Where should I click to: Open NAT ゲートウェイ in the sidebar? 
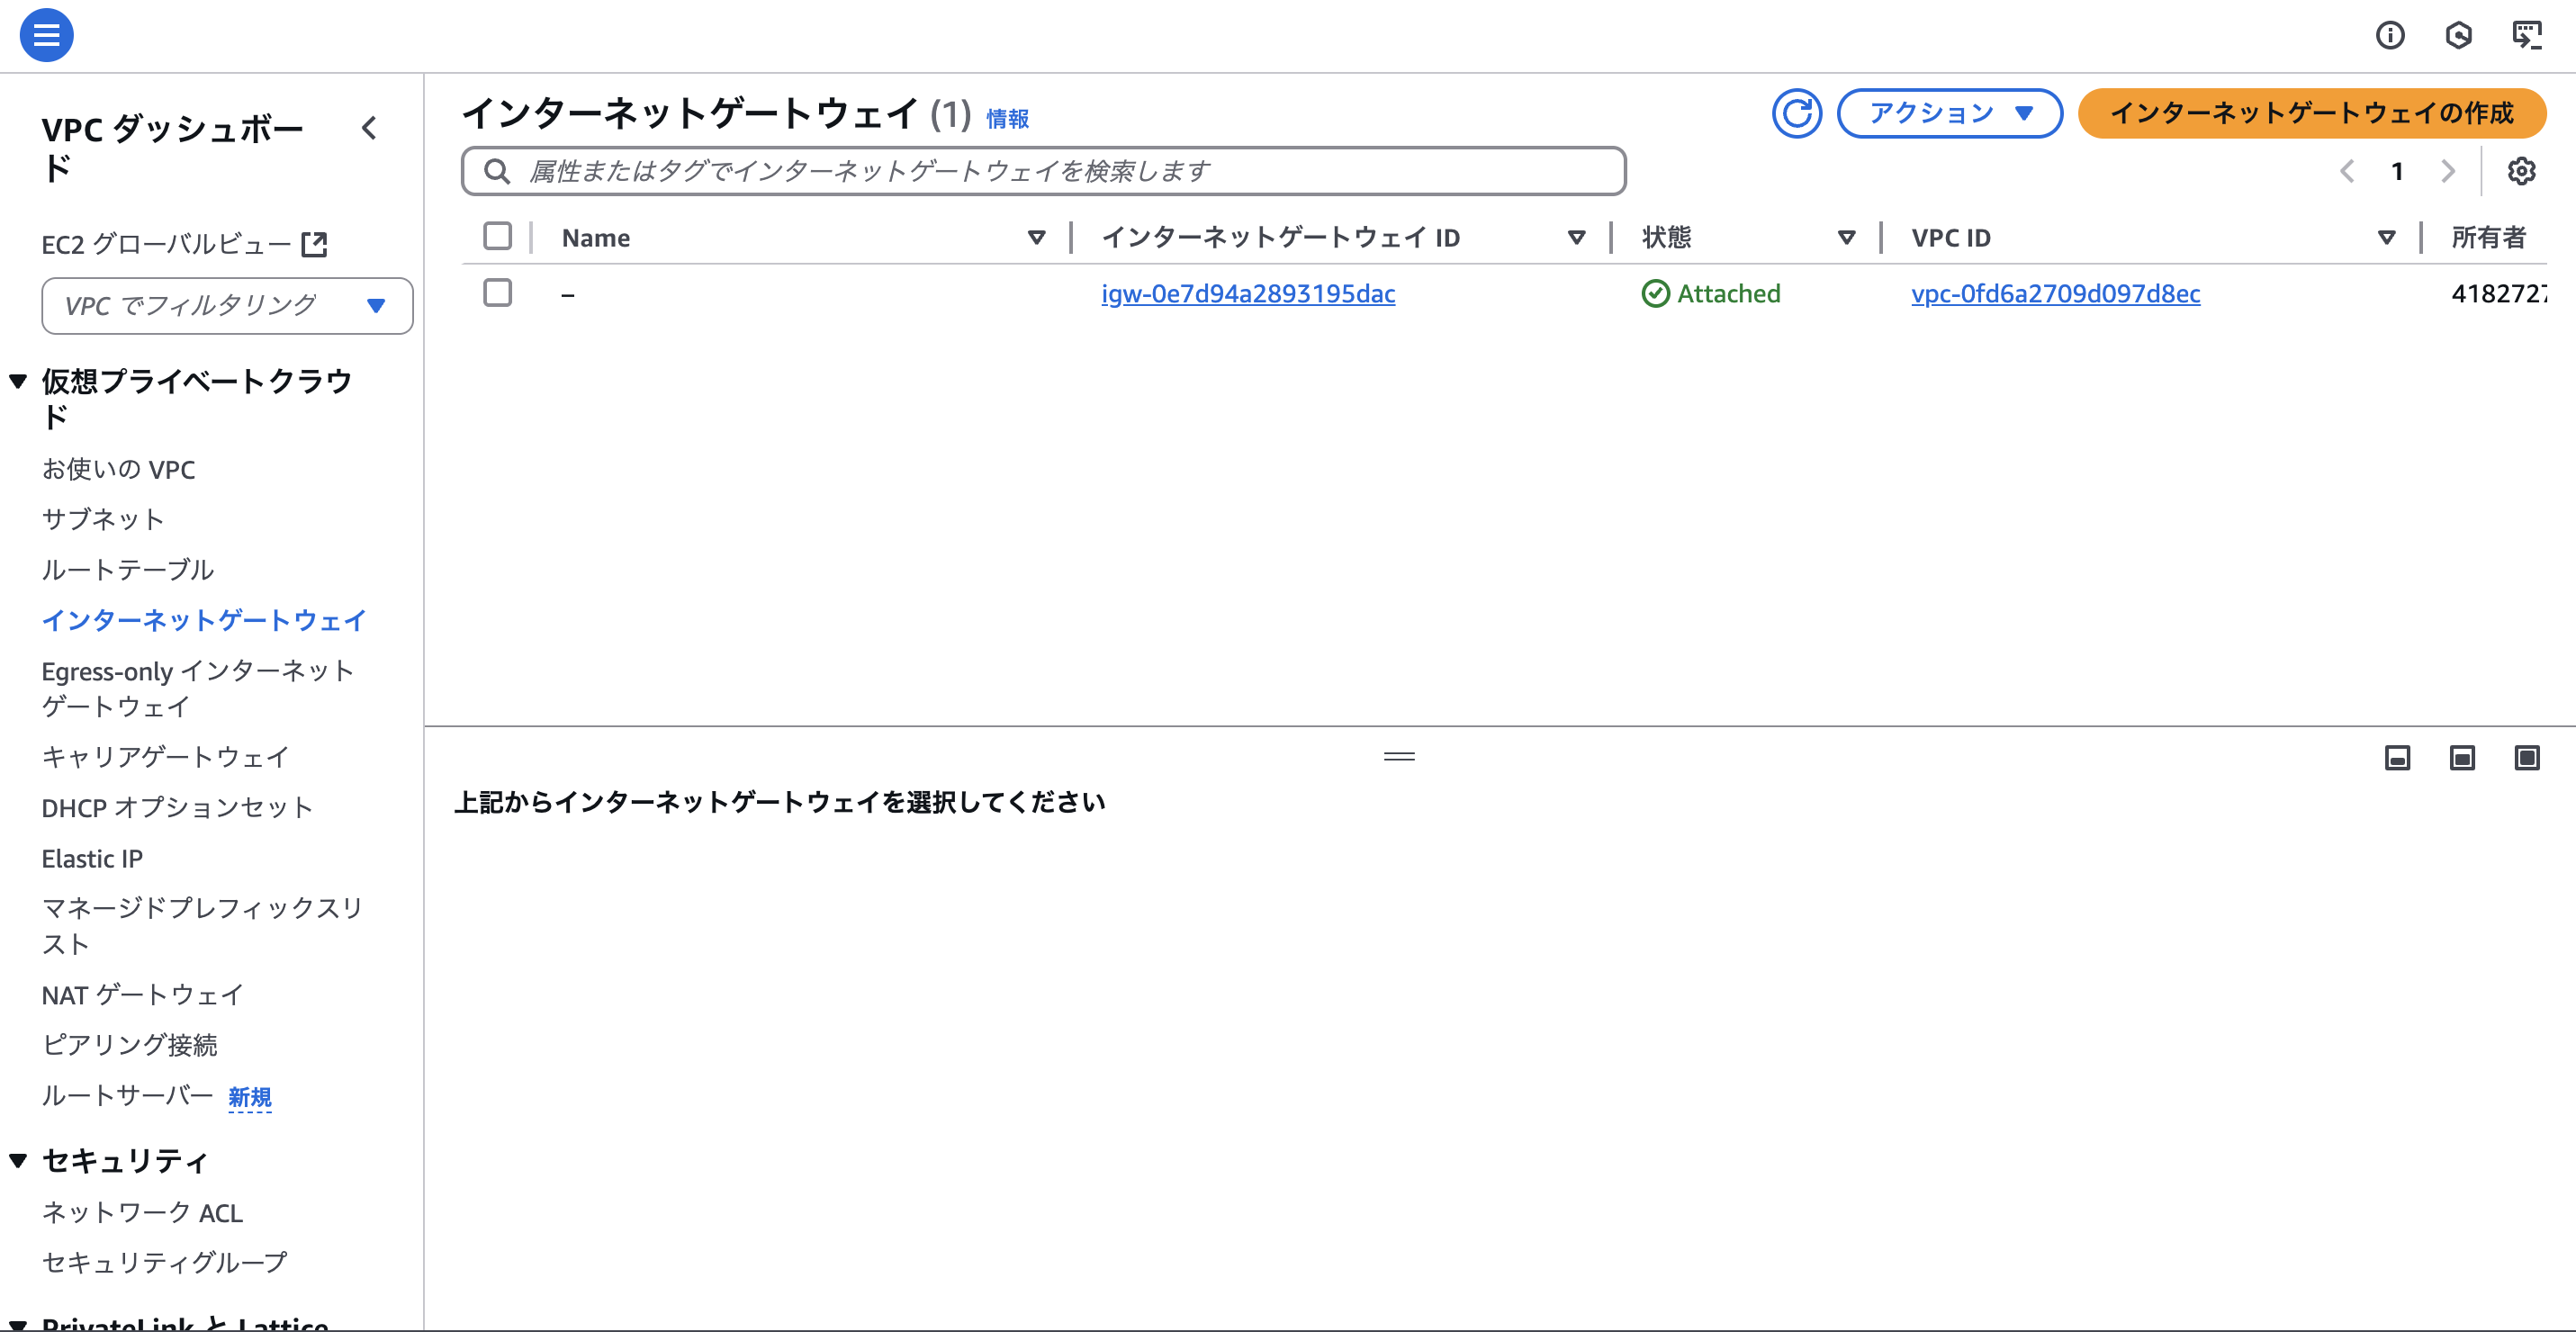point(142,994)
